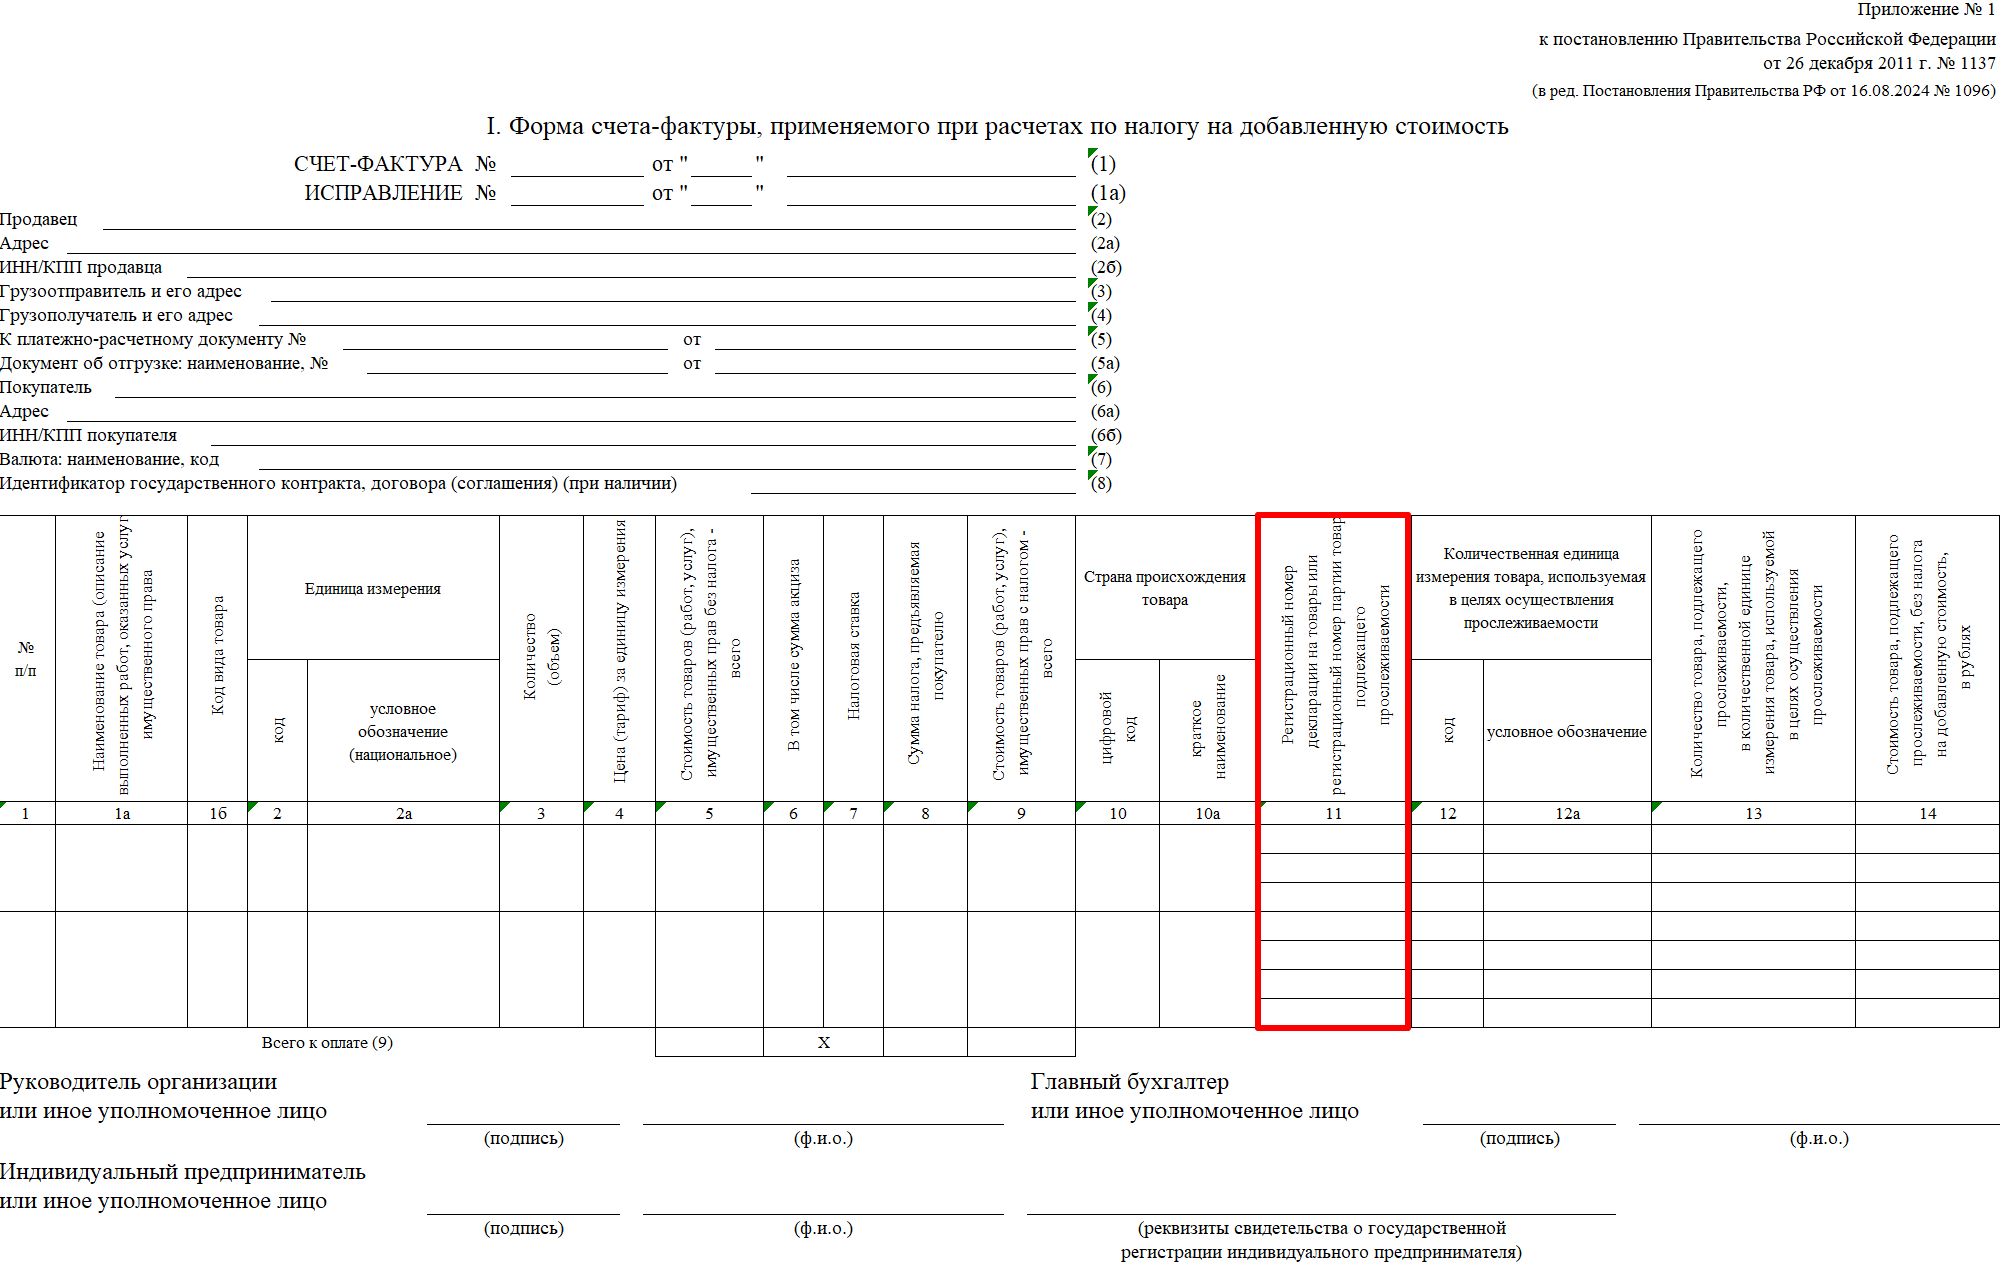Image resolution: width=2006 pixels, height=1275 pixels.
Task: Click the invoice number field after СЧЕТ-ФАКТУРА №
Action: coord(576,165)
